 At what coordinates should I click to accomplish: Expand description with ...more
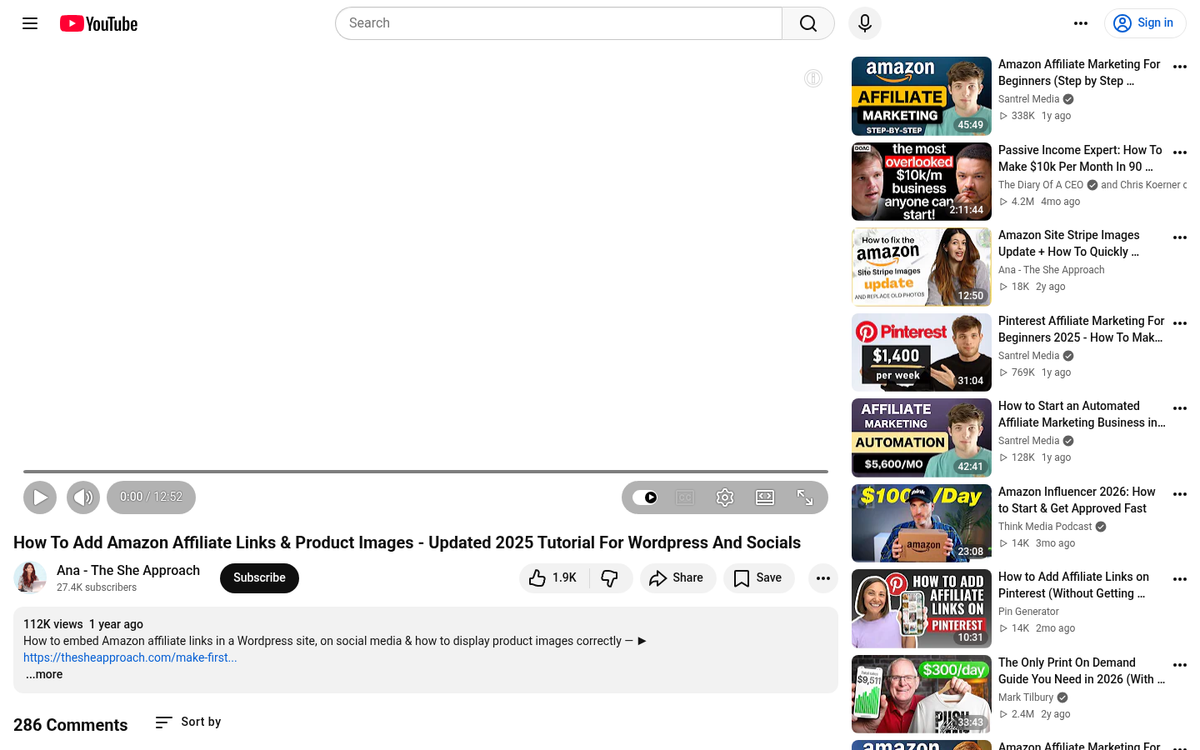coord(44,675)
